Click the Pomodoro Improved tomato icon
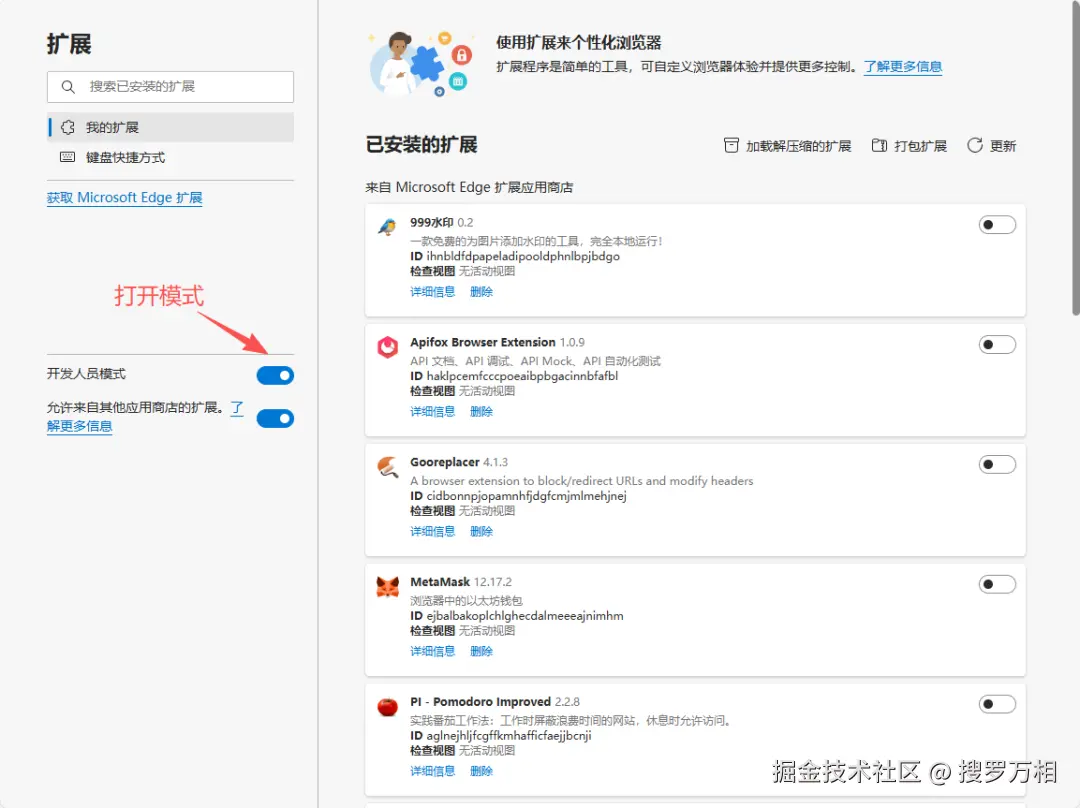 [x=388, y=706]
